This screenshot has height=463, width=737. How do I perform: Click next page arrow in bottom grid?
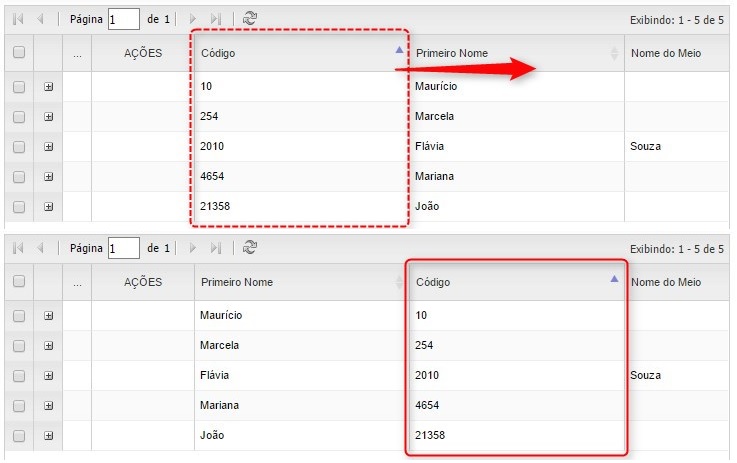pyautogui.click(x=193, y=248)
